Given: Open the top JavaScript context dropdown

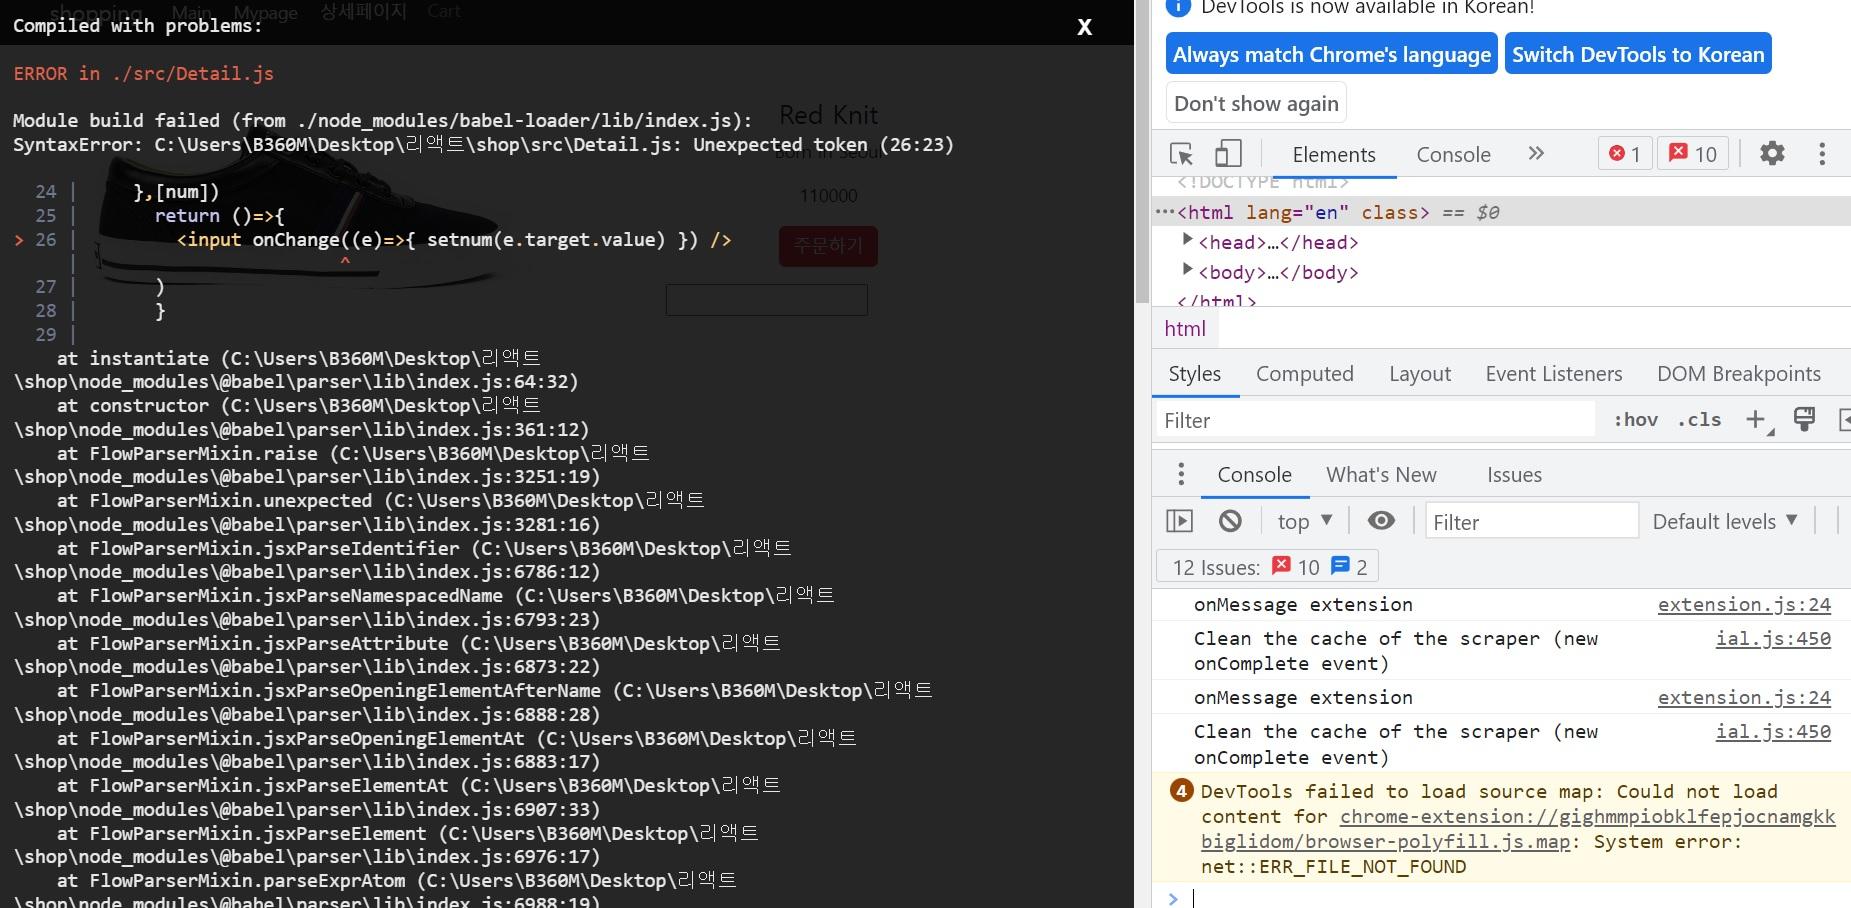Looking at the screenshot, I should (1304, 521).
